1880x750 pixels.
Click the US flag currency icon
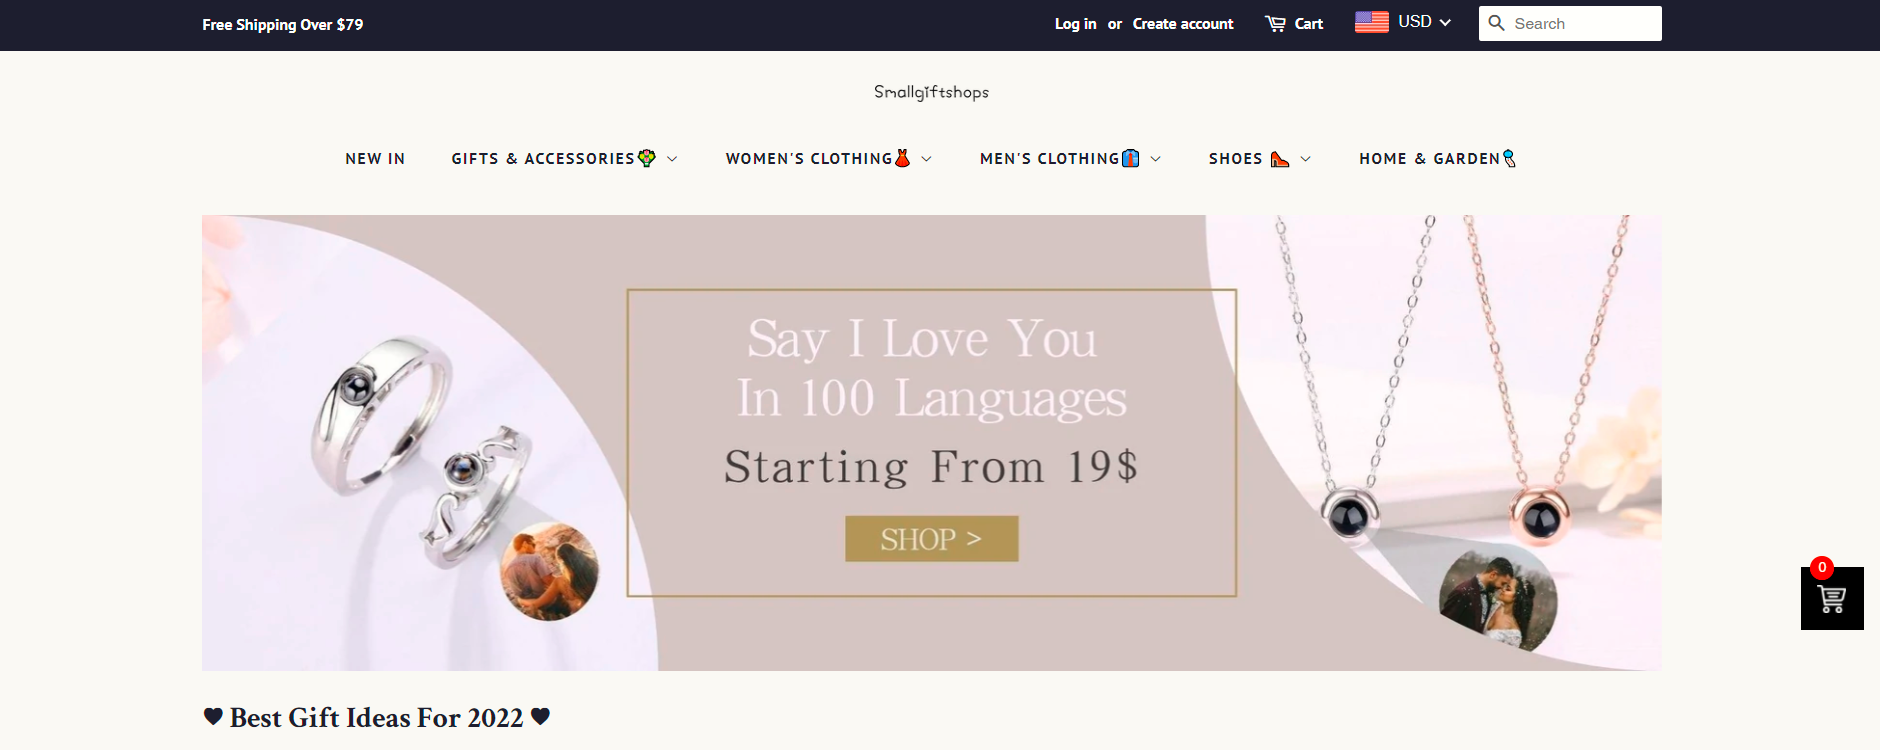coord(1372,22)
